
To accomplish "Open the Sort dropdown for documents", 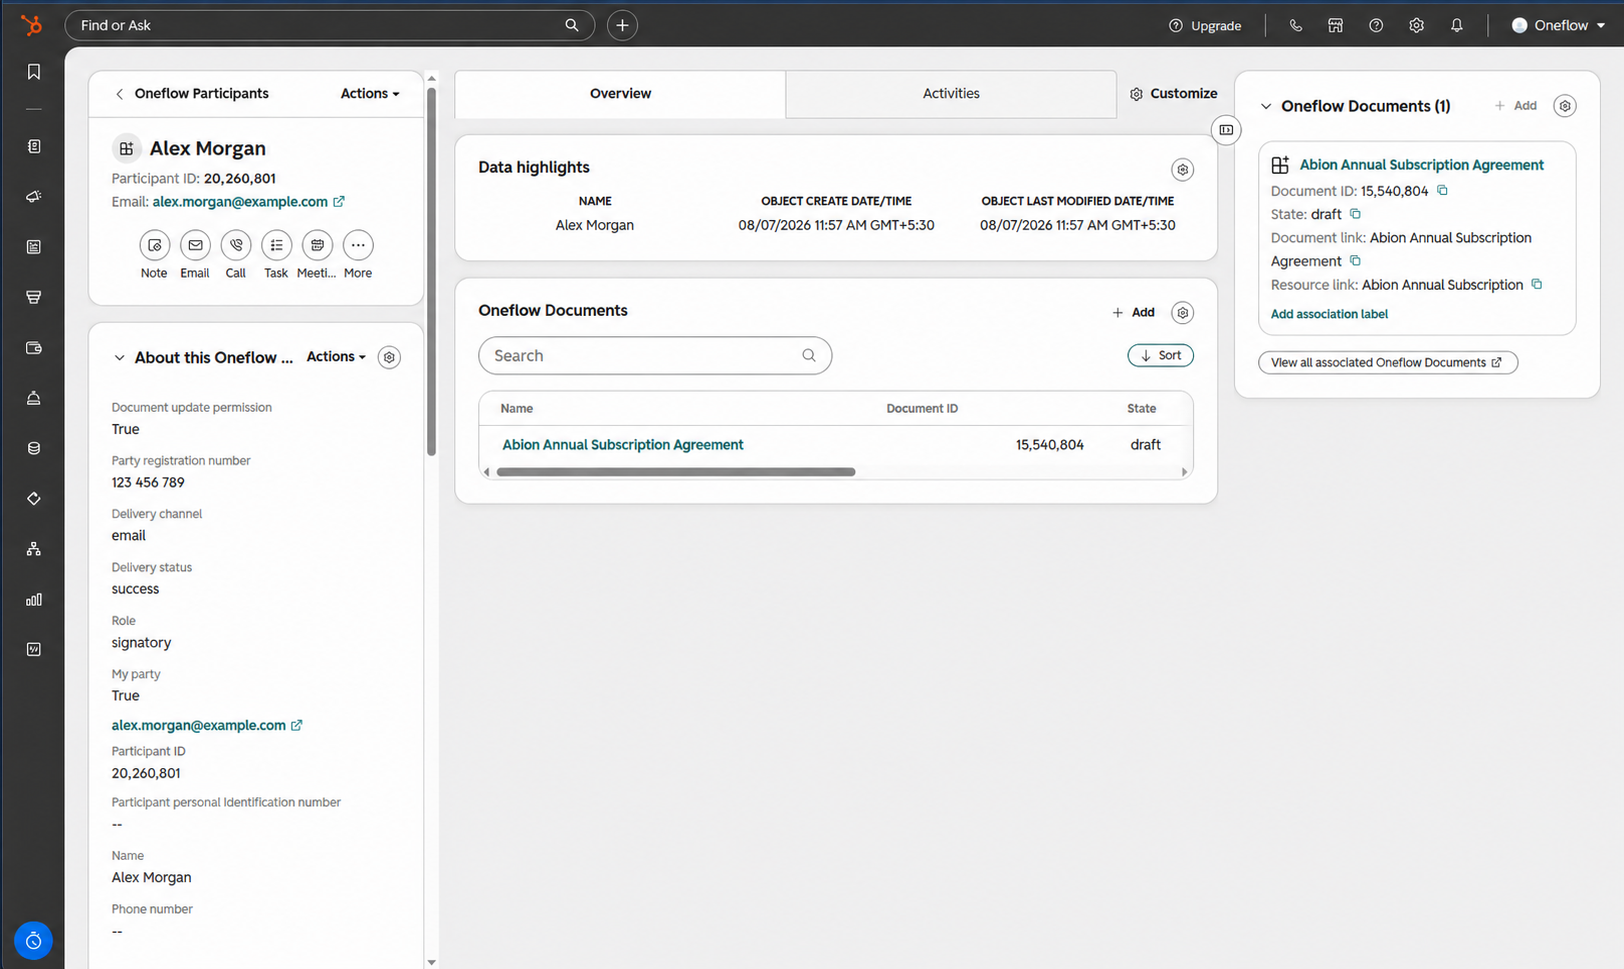I will click(1160, 355).
